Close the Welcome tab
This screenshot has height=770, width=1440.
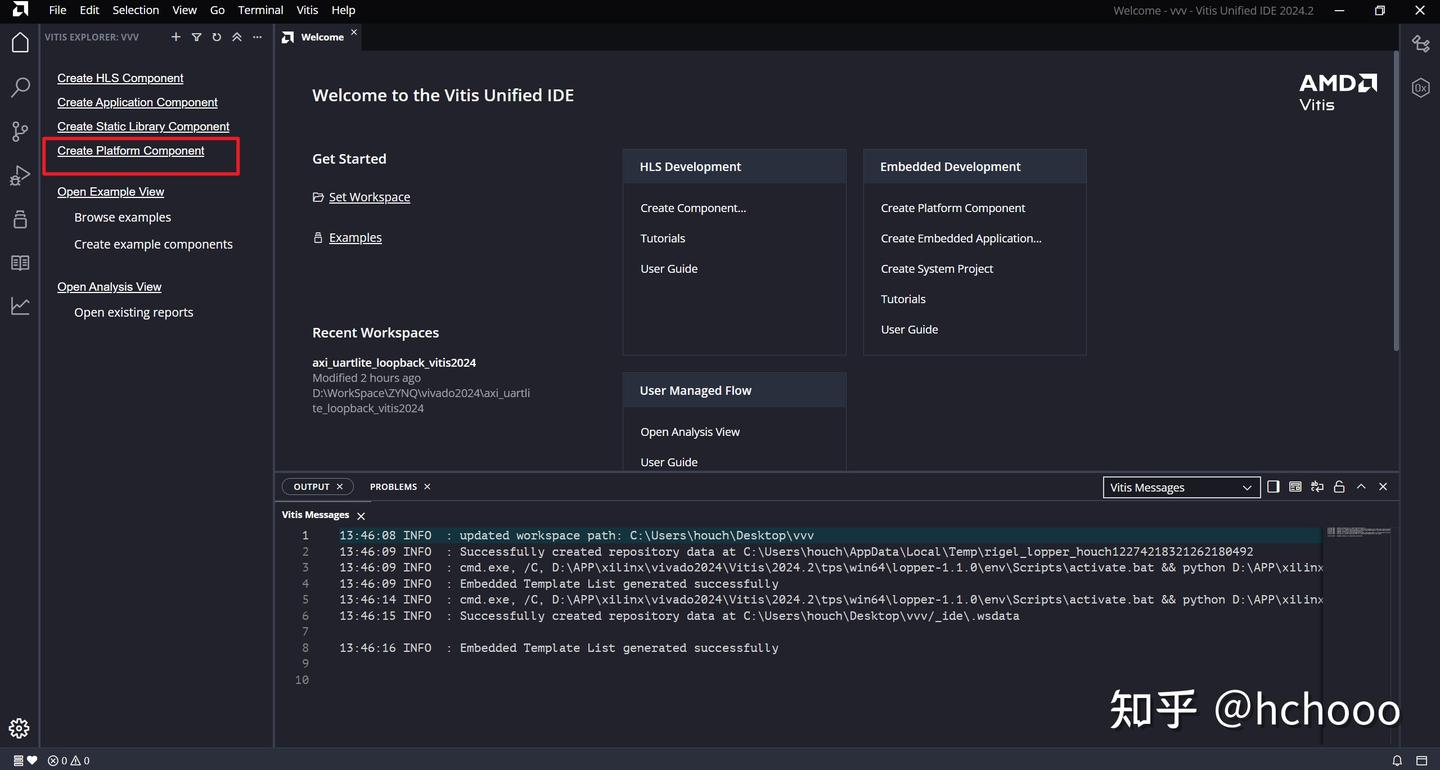(x=353, y=33)
